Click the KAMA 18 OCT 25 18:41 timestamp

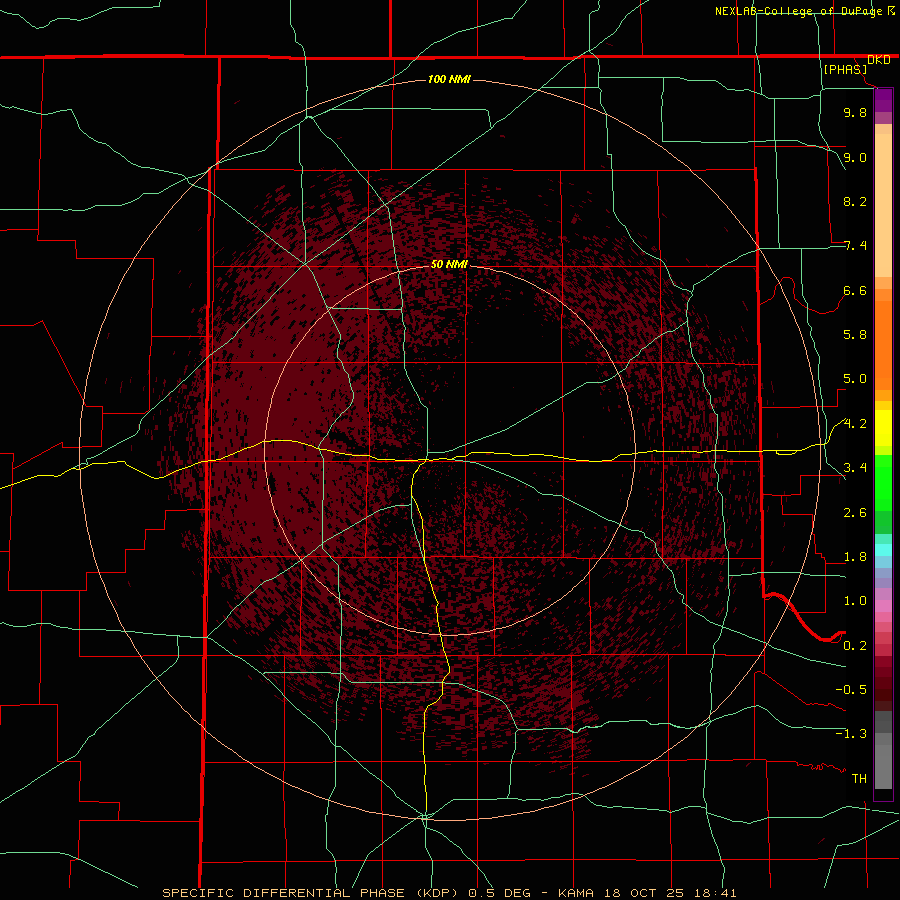click(x=647, y=893)
